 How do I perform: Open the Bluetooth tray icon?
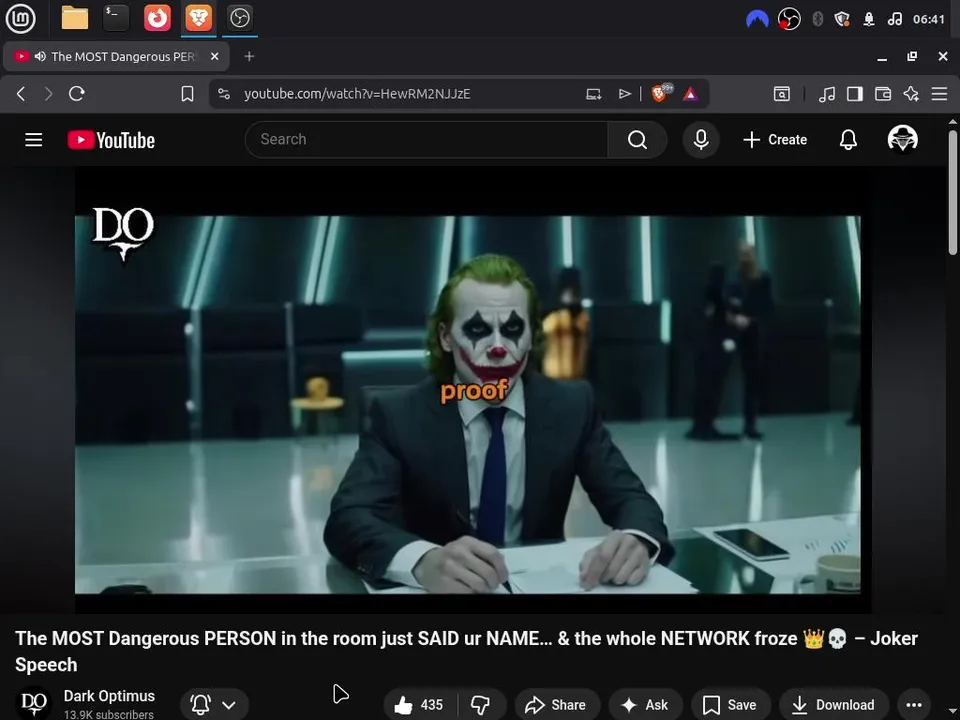pos(817,19)
